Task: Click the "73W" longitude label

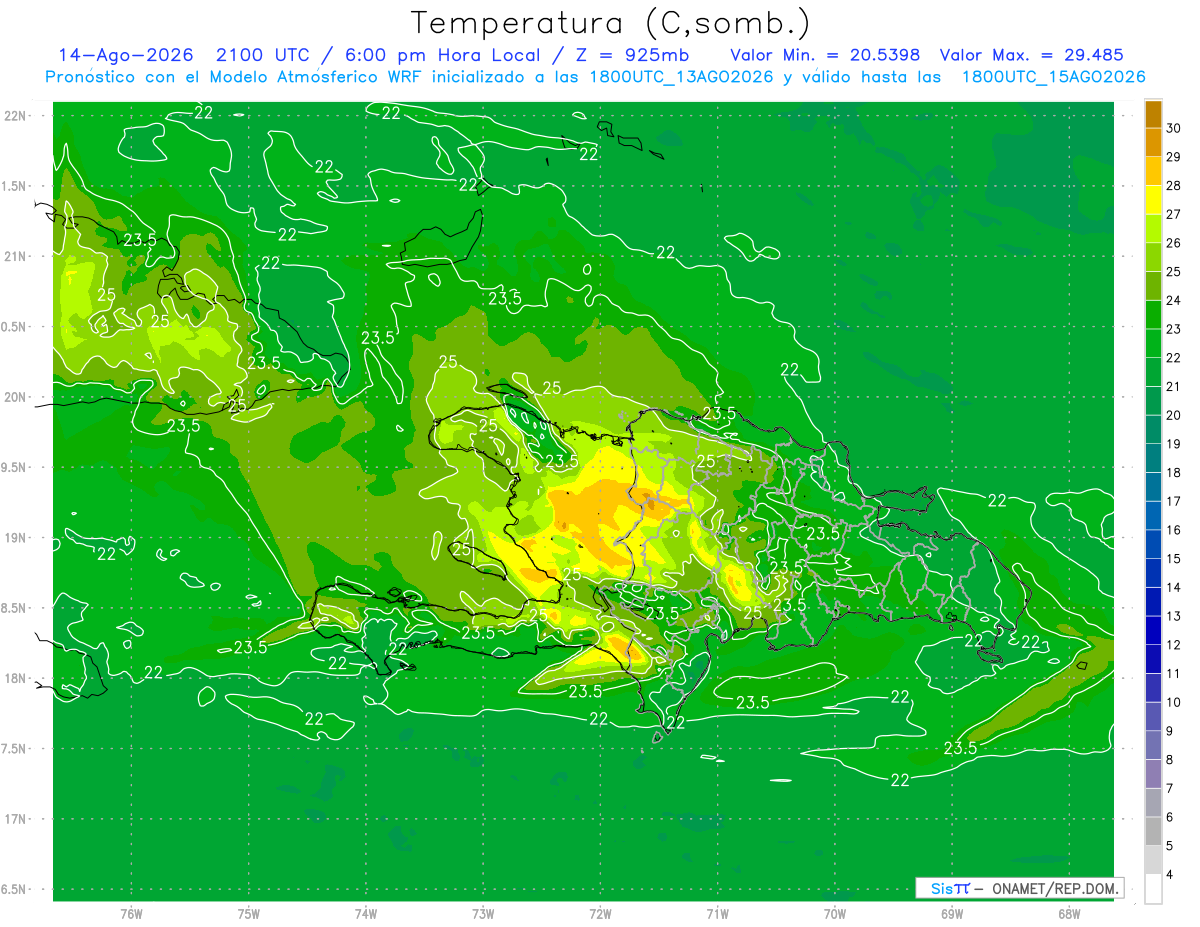Action: (483, 914)
